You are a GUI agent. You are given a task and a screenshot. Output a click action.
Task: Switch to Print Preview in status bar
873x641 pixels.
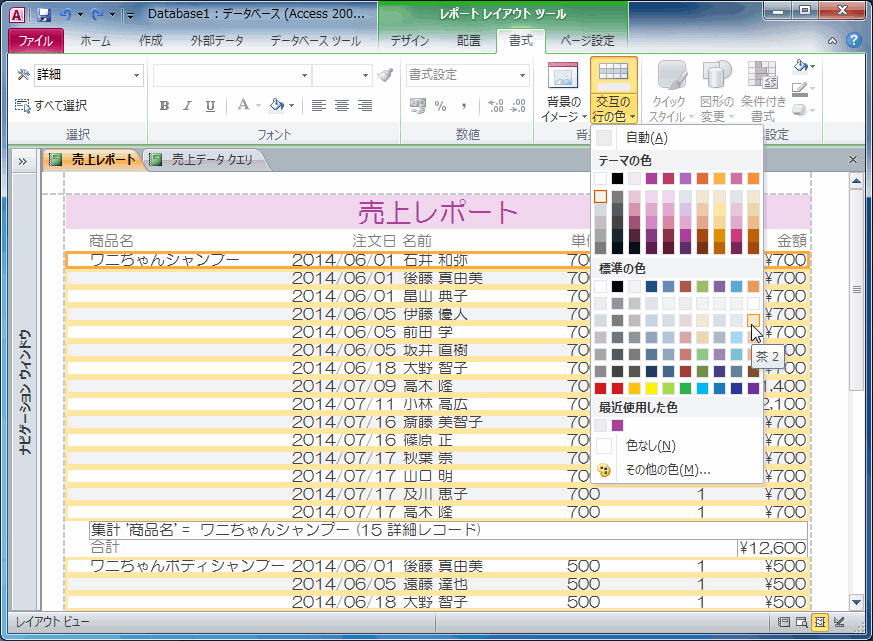802,622
